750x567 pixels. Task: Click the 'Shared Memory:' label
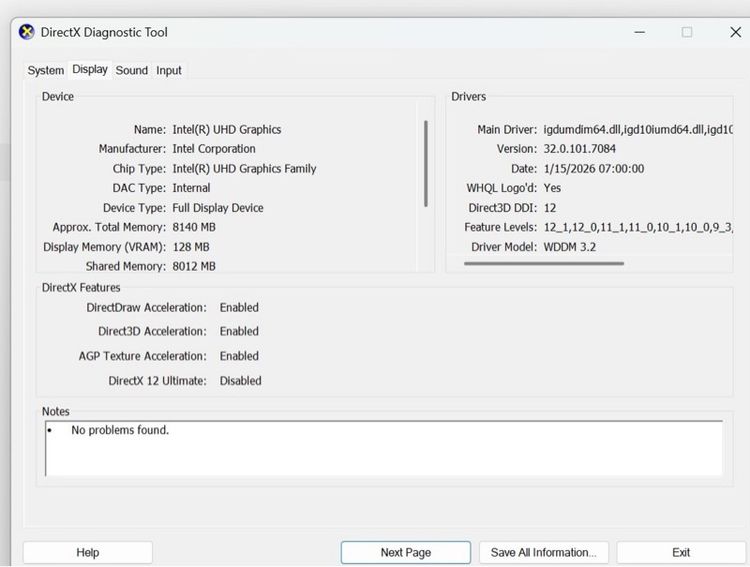pyautogui.click(x=126, y=266)
